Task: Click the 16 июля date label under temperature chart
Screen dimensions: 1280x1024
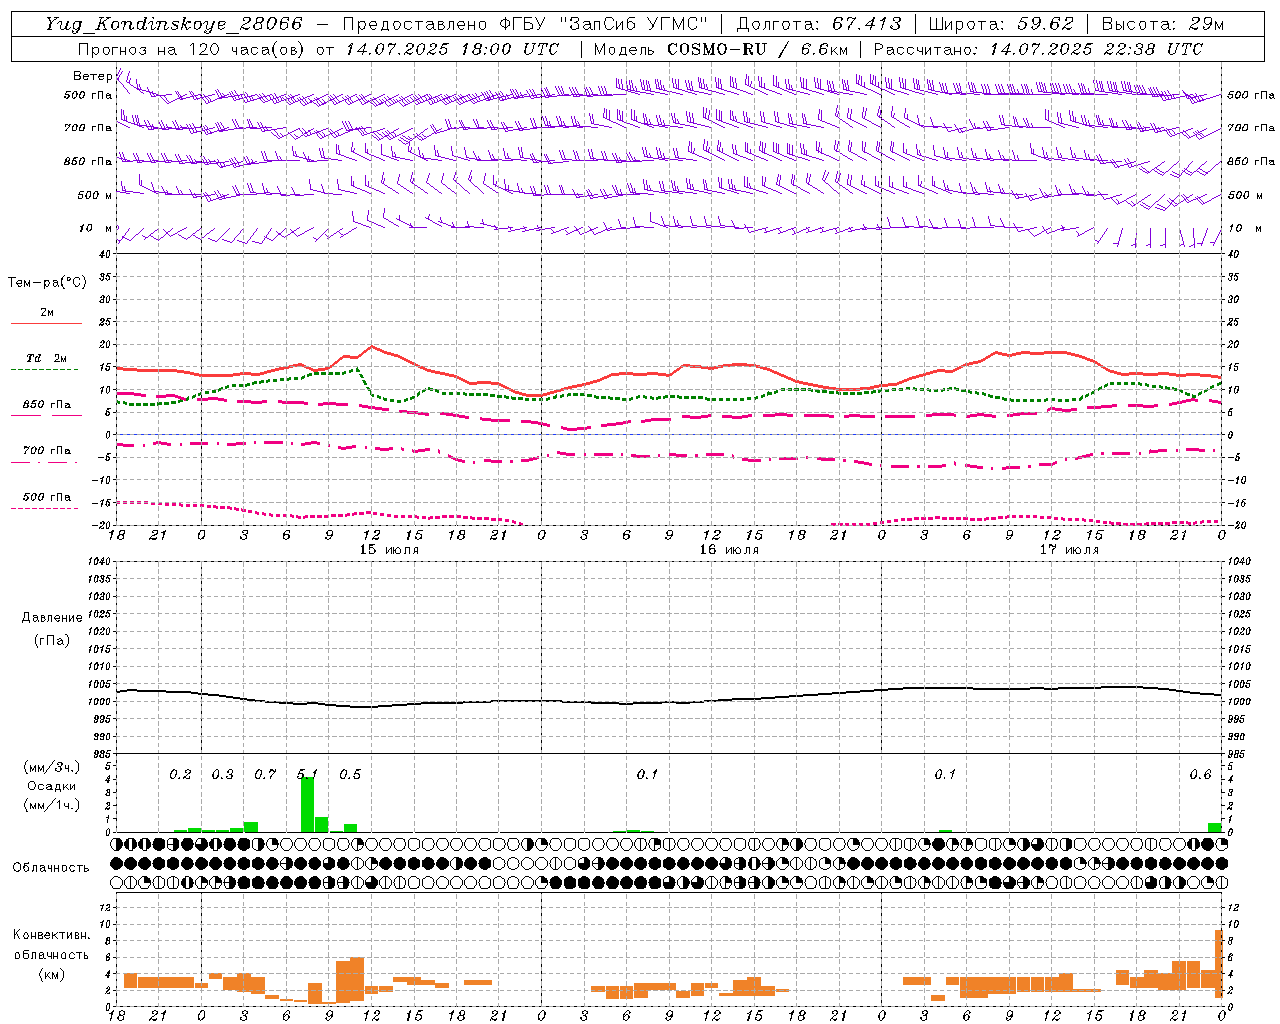Action: 729,550
